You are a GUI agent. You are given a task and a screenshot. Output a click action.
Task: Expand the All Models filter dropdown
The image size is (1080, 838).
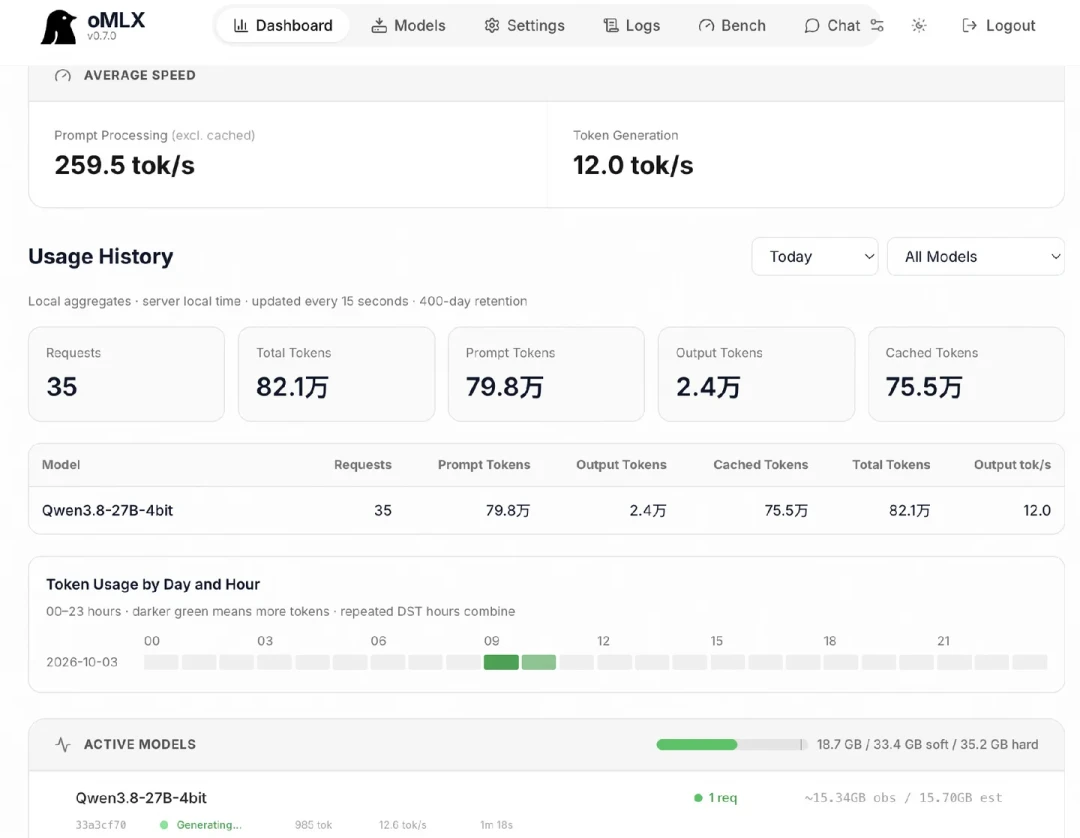click(x=976, y=257)
